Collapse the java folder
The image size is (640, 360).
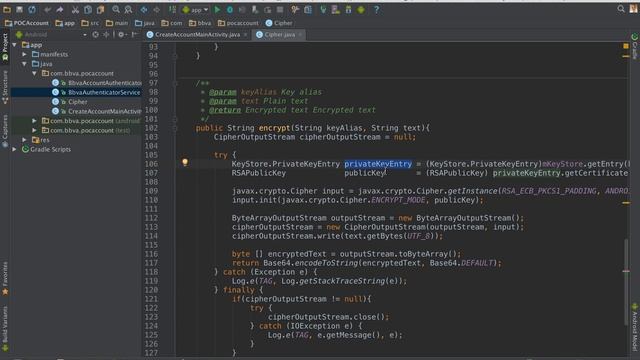pos(24,64)
